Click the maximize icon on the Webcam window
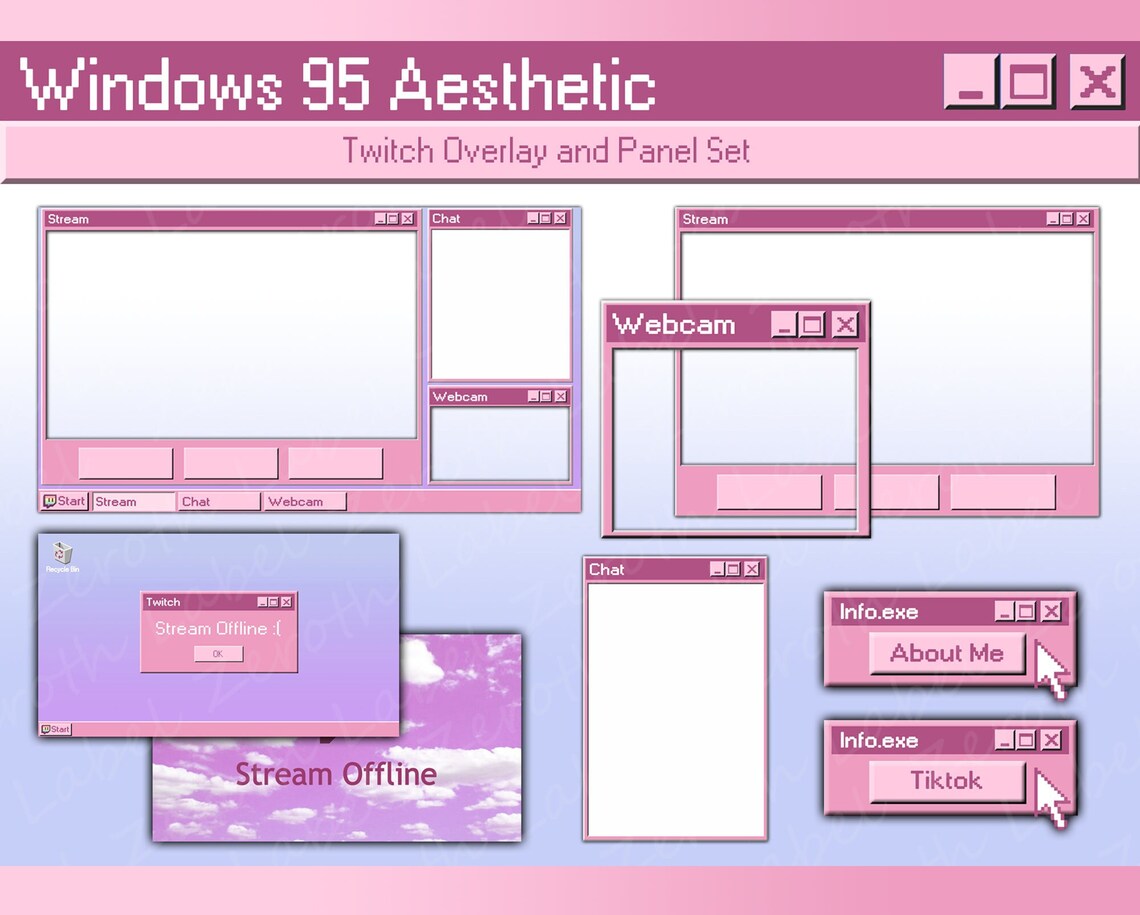The height and width of the screenshot is (915, 1140). [x=810, y=324]
